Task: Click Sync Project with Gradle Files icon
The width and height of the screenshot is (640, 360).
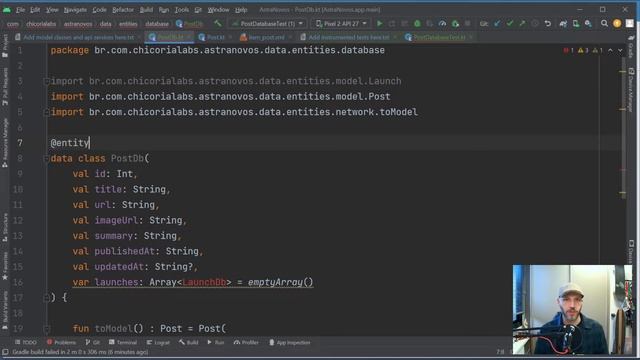Action: tap(563, 24)
